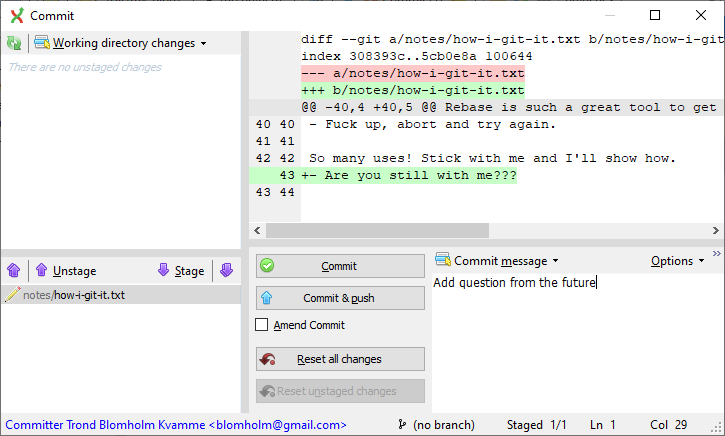725x436 pixels.
Task: Open the Options dropdown menu
Action: (677, 261)
